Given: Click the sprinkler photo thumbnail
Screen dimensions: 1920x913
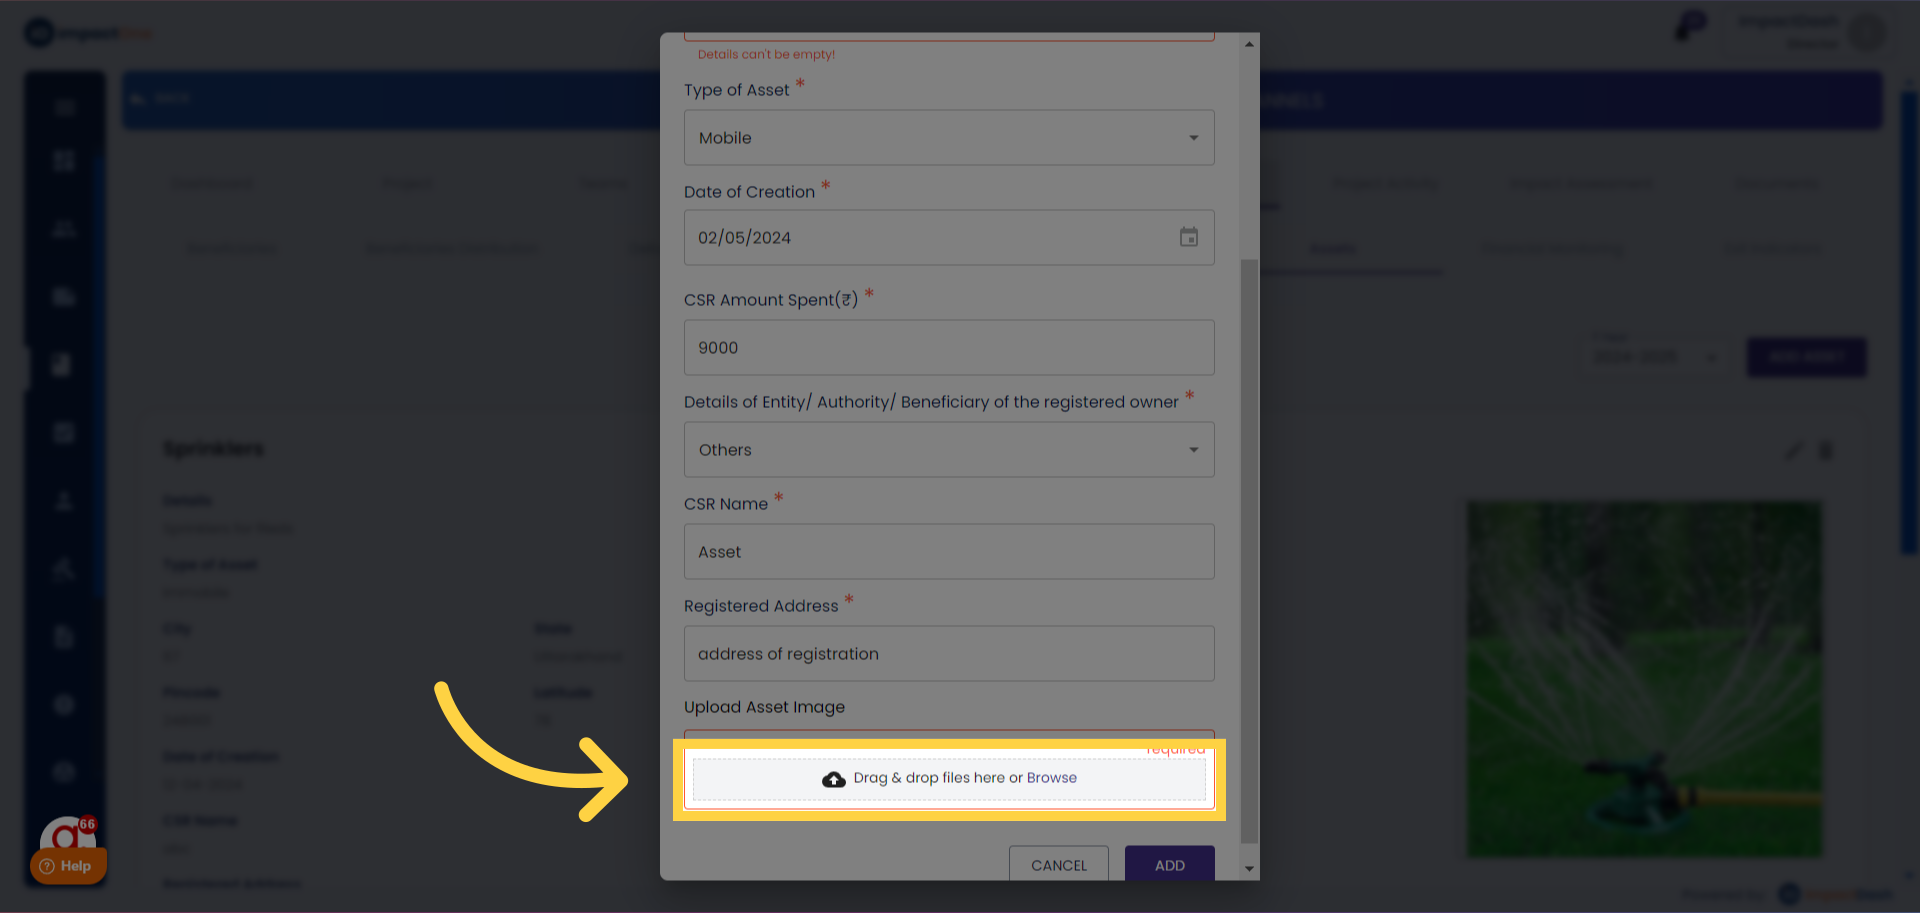Looking at the screenshot, I should (x=1644, y=679).
